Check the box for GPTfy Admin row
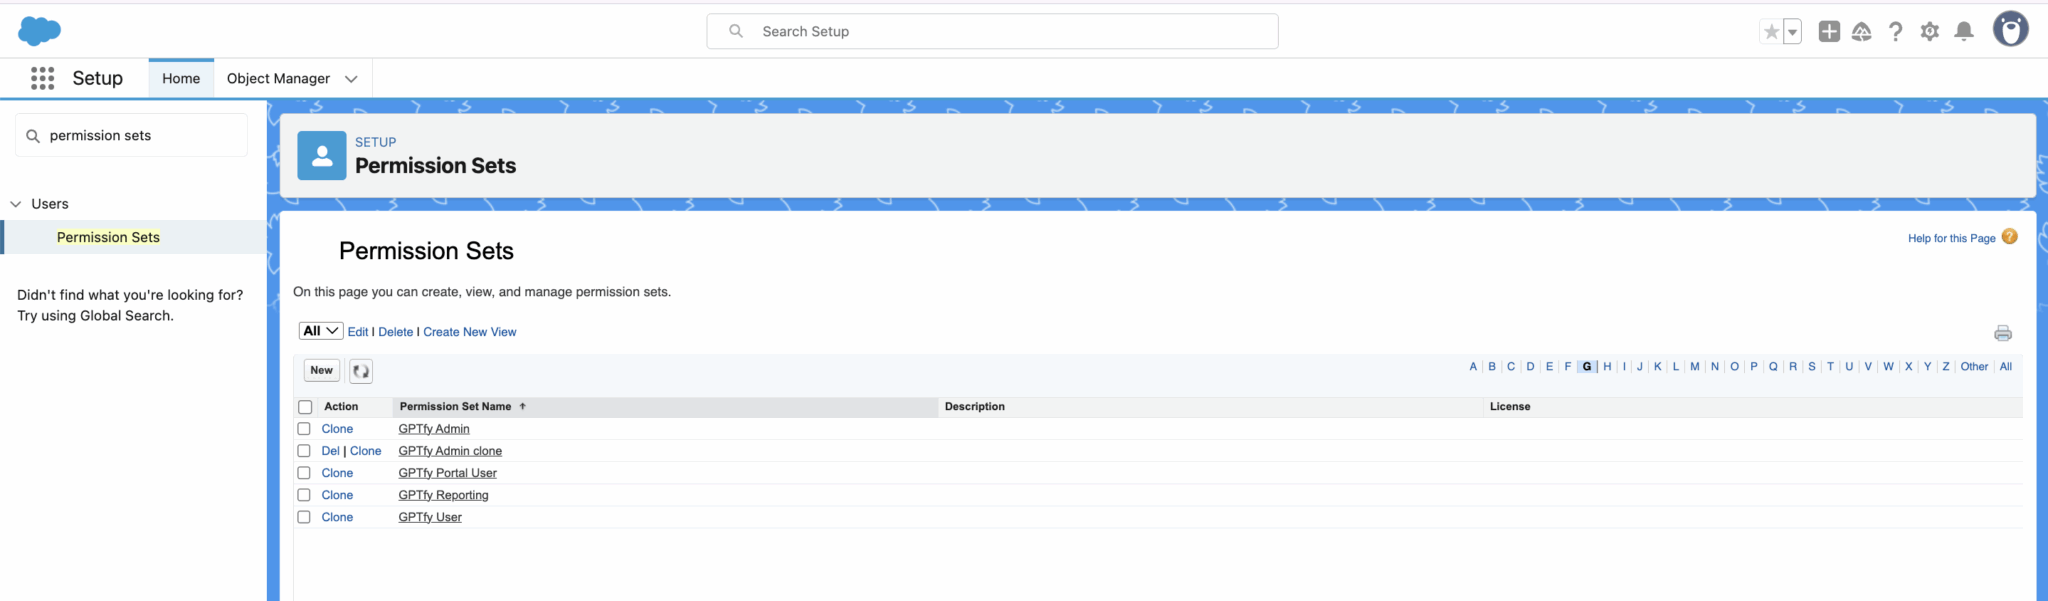The width and height of the screenshot is (2048, 601). click(x=304, y=429)
